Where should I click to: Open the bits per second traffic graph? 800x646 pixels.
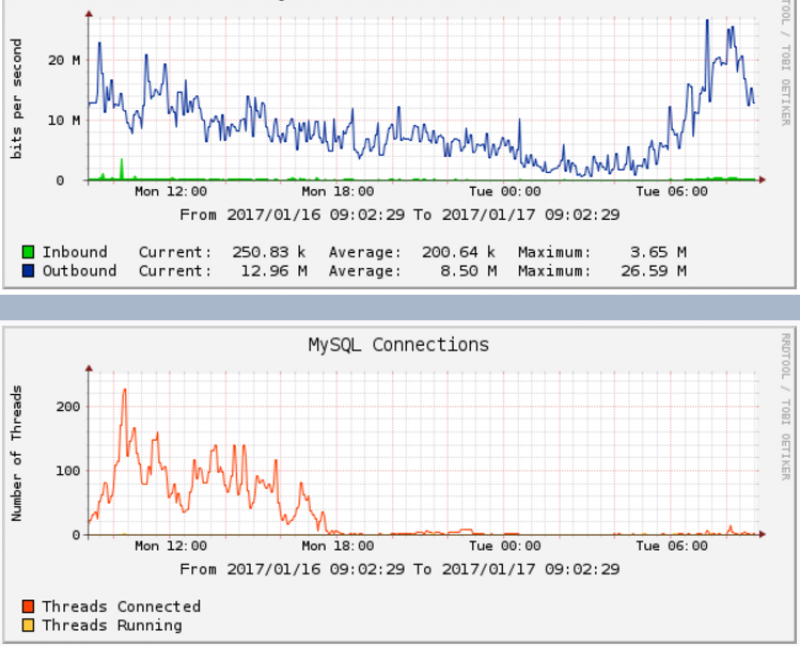pos(423,100)
